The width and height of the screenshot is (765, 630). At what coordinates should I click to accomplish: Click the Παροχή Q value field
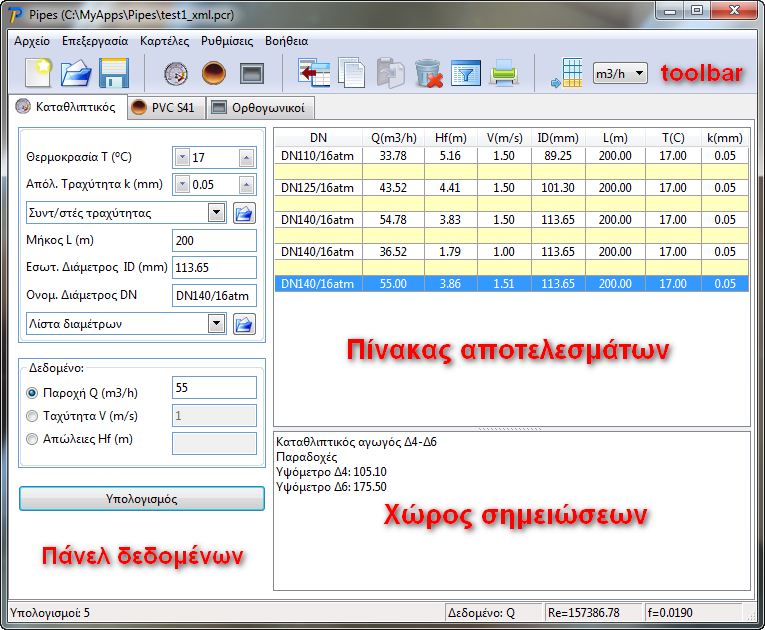tap(214, 387)
